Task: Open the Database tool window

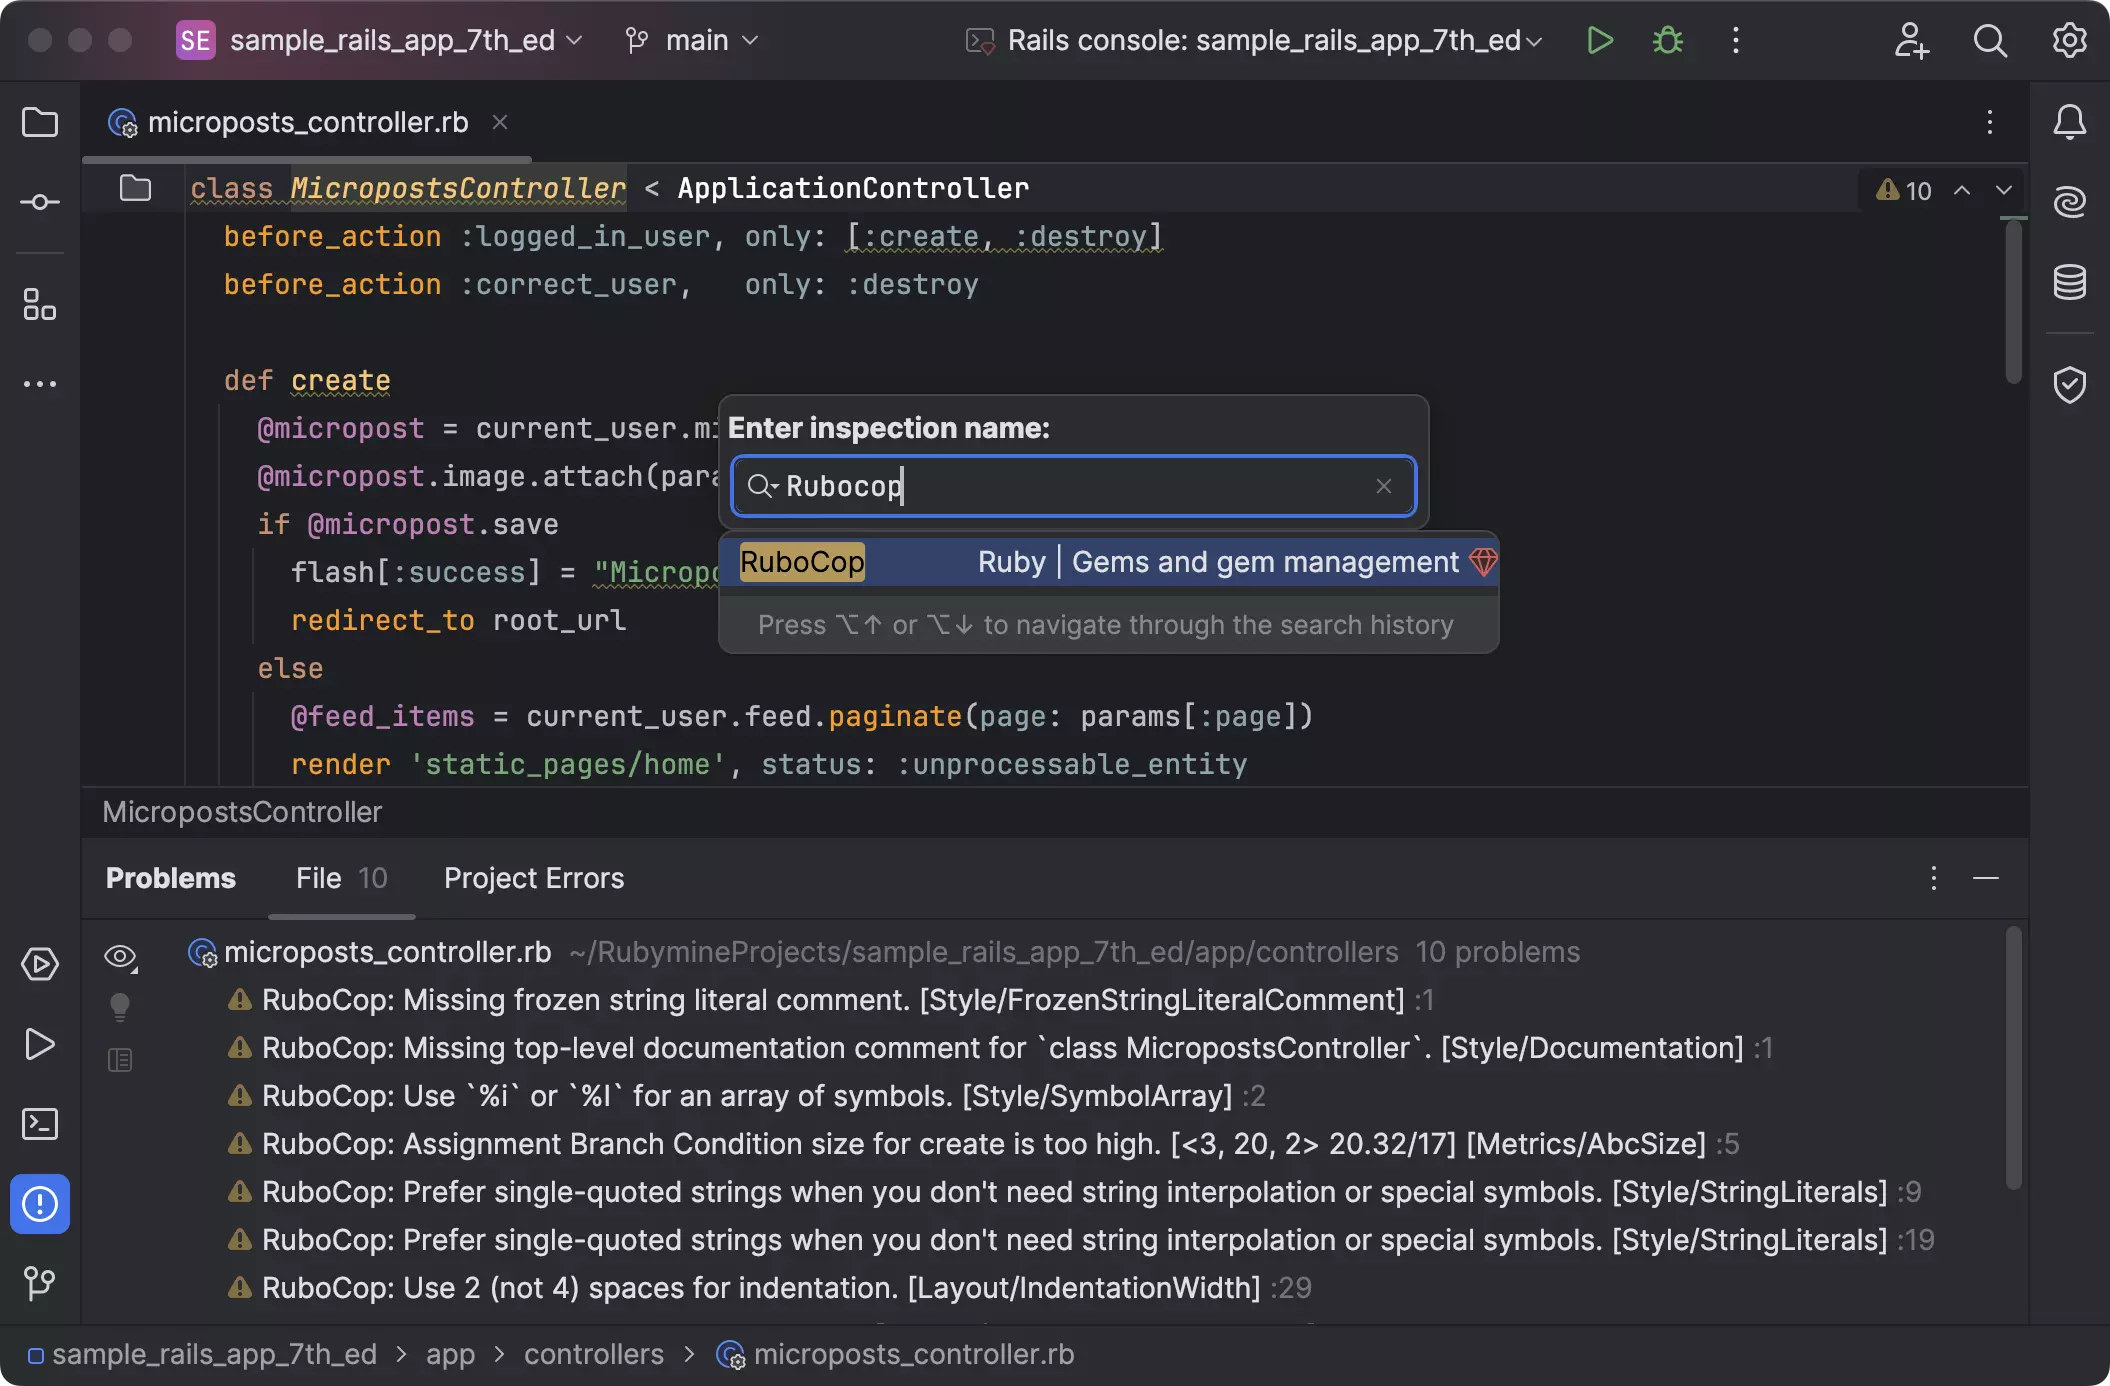Action: pos(2069,283)
